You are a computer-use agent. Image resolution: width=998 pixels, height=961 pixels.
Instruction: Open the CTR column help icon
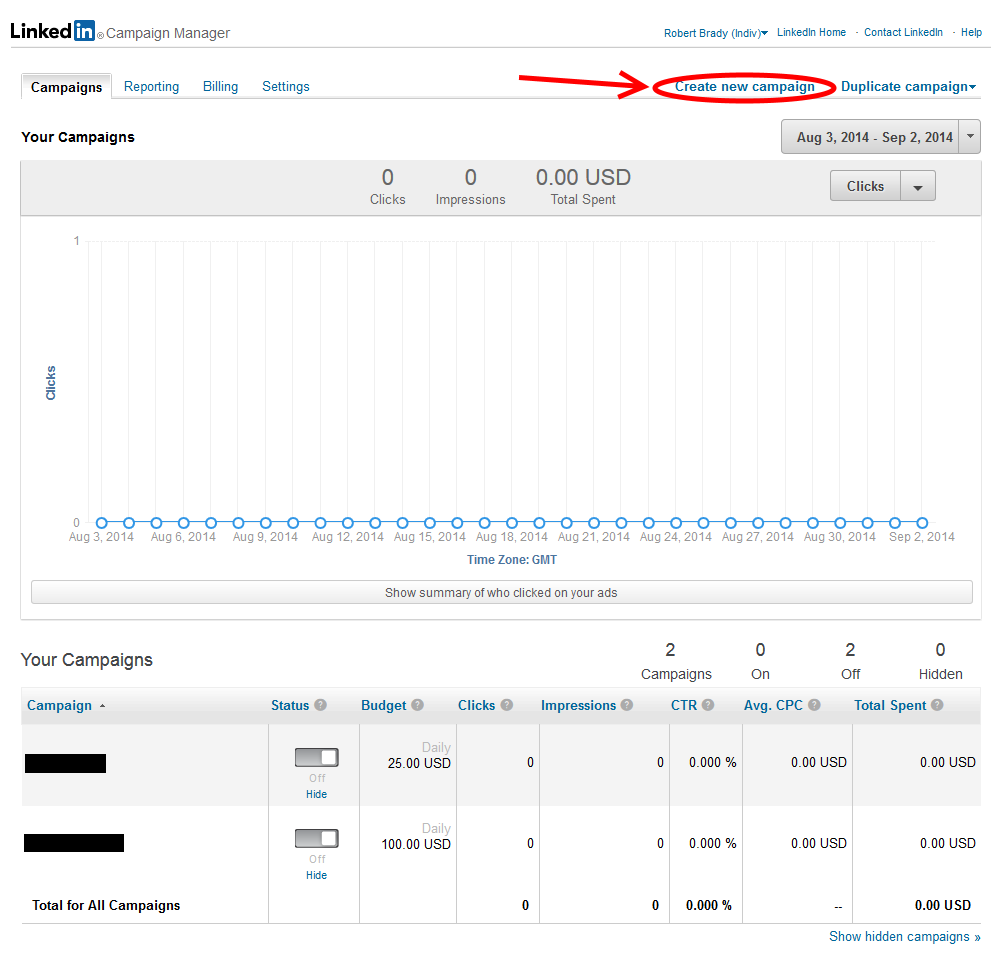point(708,705)
